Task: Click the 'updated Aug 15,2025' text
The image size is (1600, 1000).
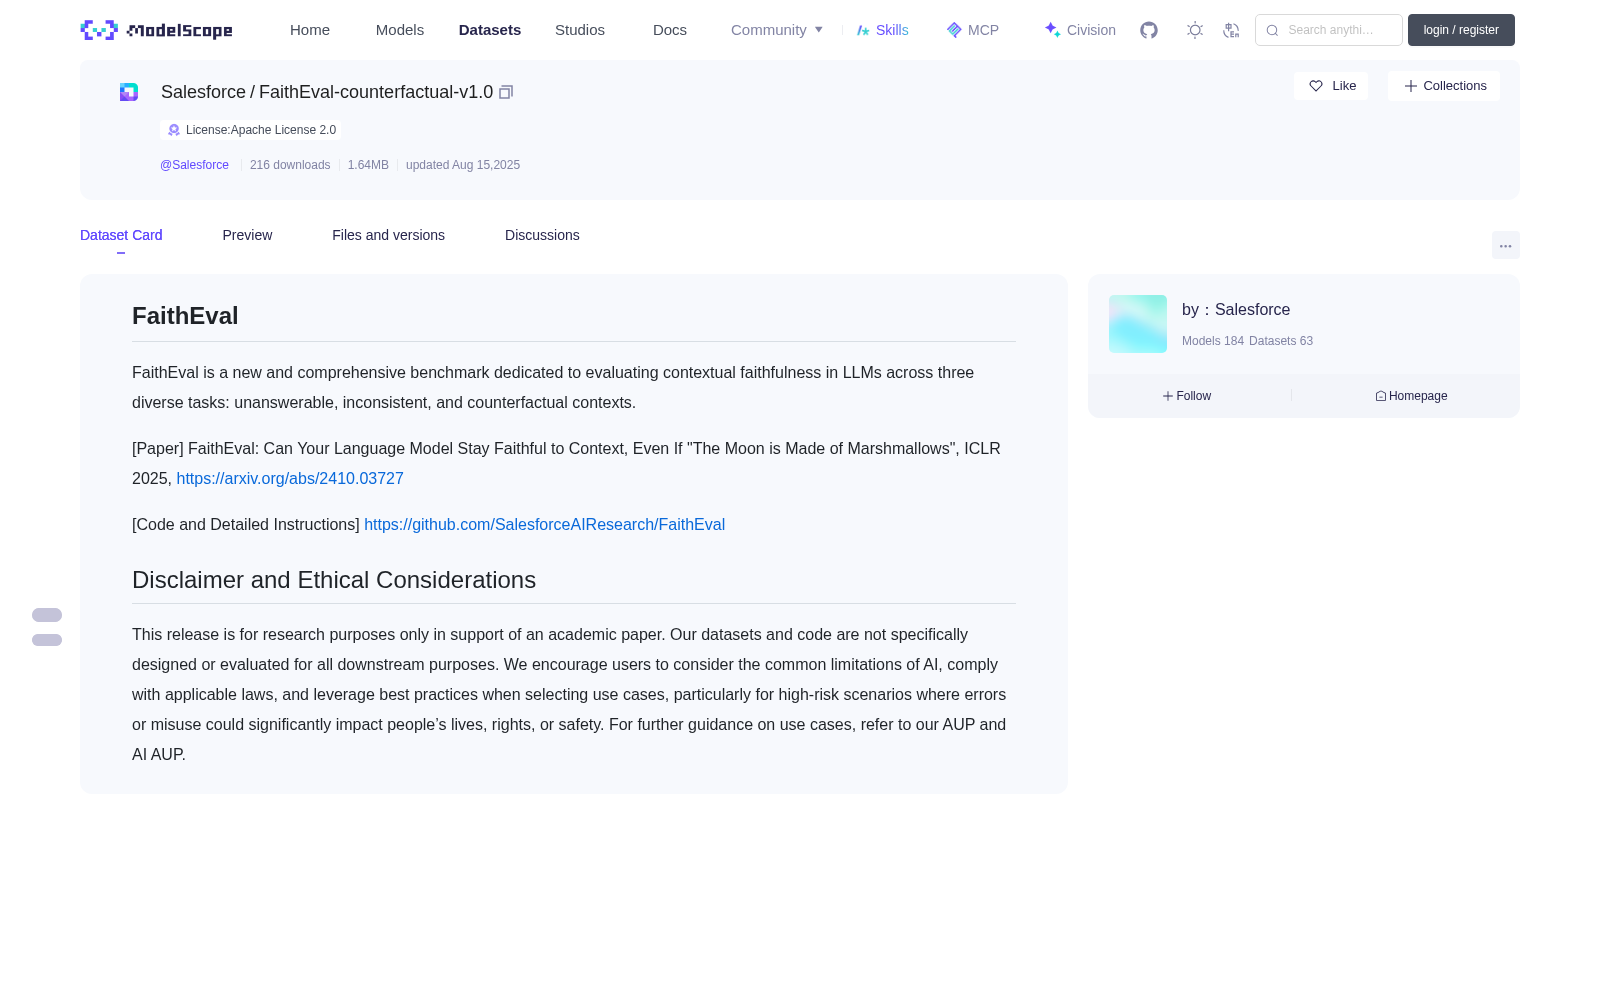Action: [463, 165]
